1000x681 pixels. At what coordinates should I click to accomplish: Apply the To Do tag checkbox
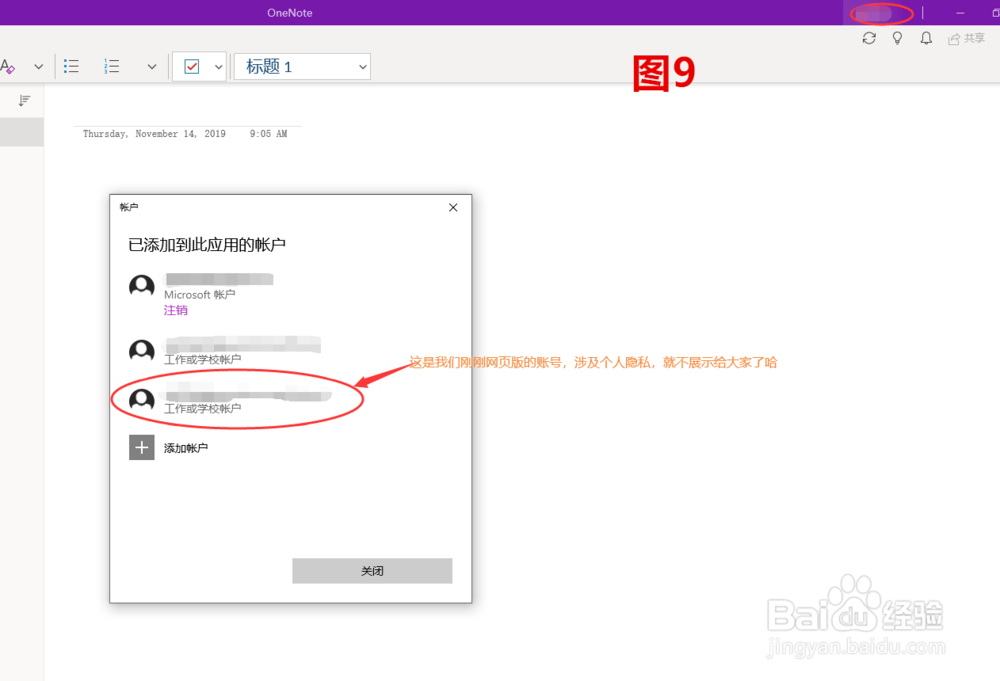(192, 65)
